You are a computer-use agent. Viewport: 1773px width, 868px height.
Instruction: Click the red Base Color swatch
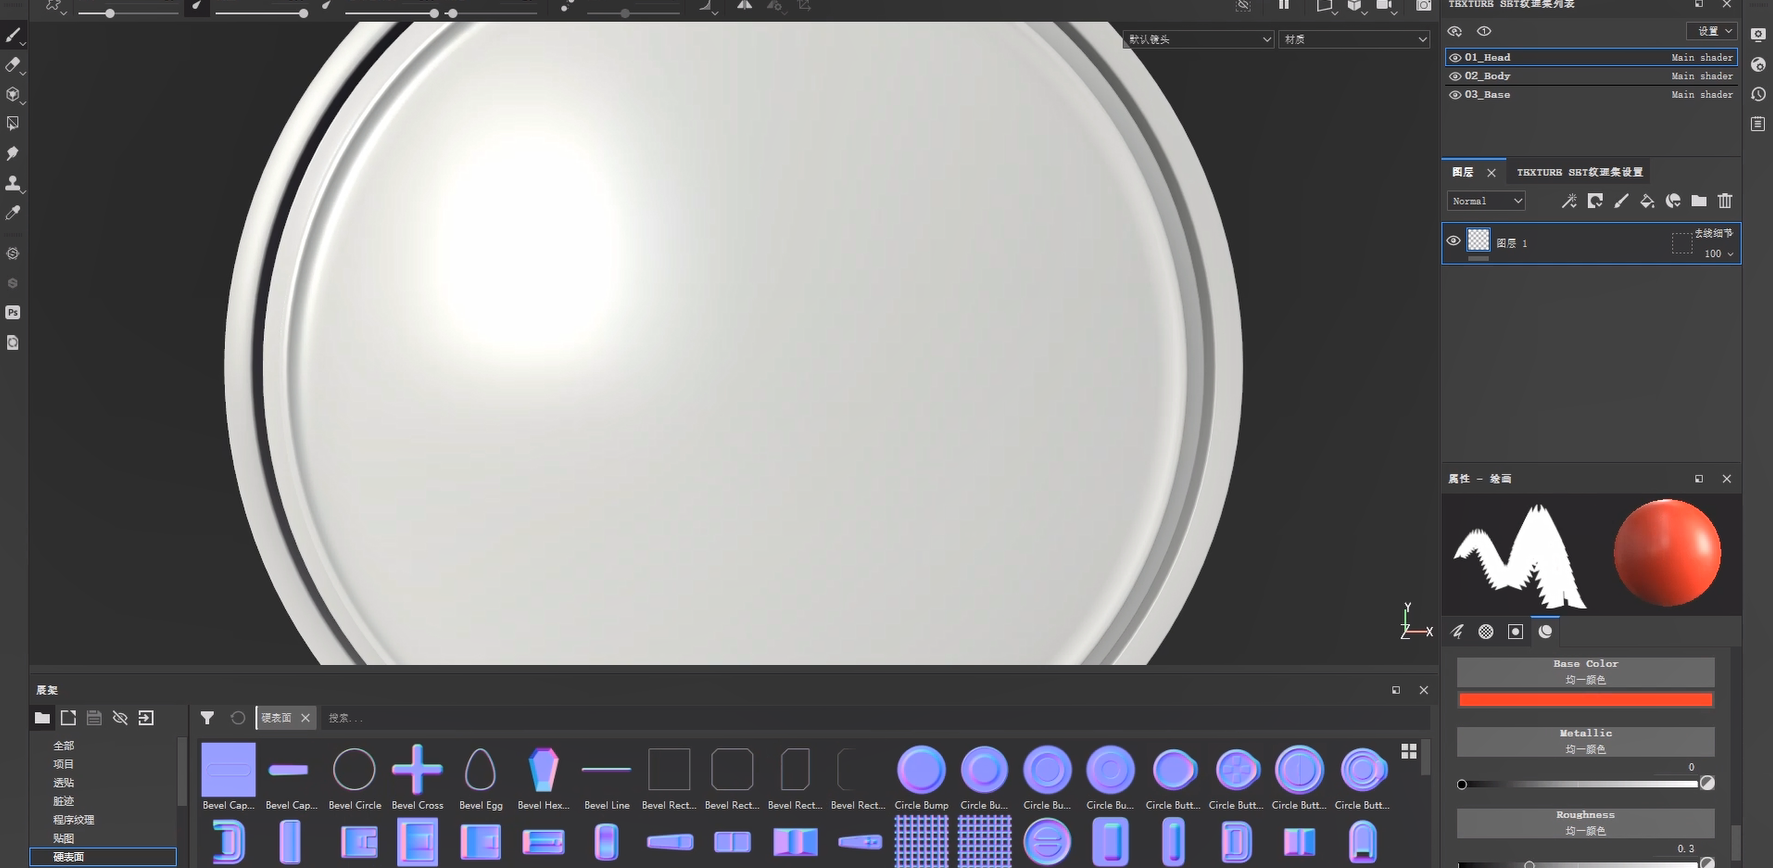point(1585,700)
